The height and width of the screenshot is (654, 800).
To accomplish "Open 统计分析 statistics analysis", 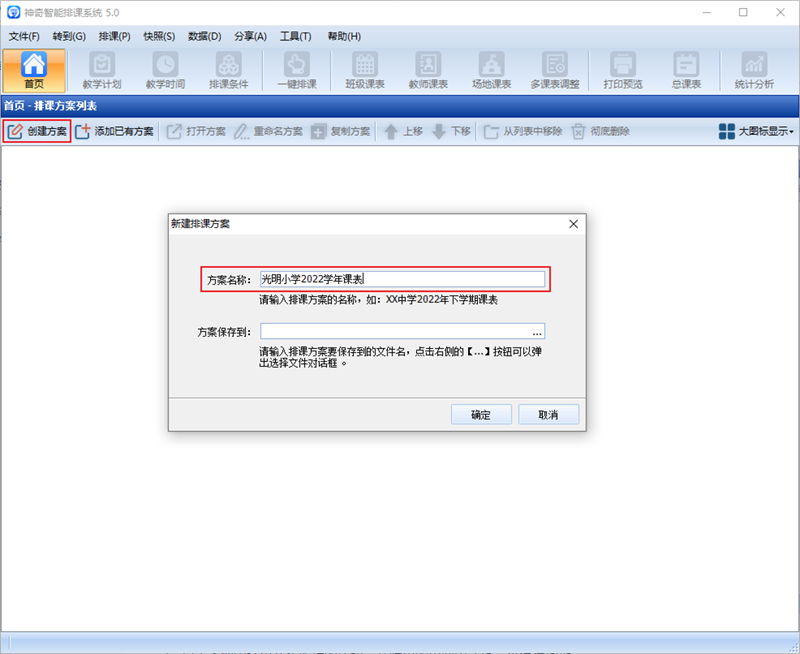I will tap(754, 70).
